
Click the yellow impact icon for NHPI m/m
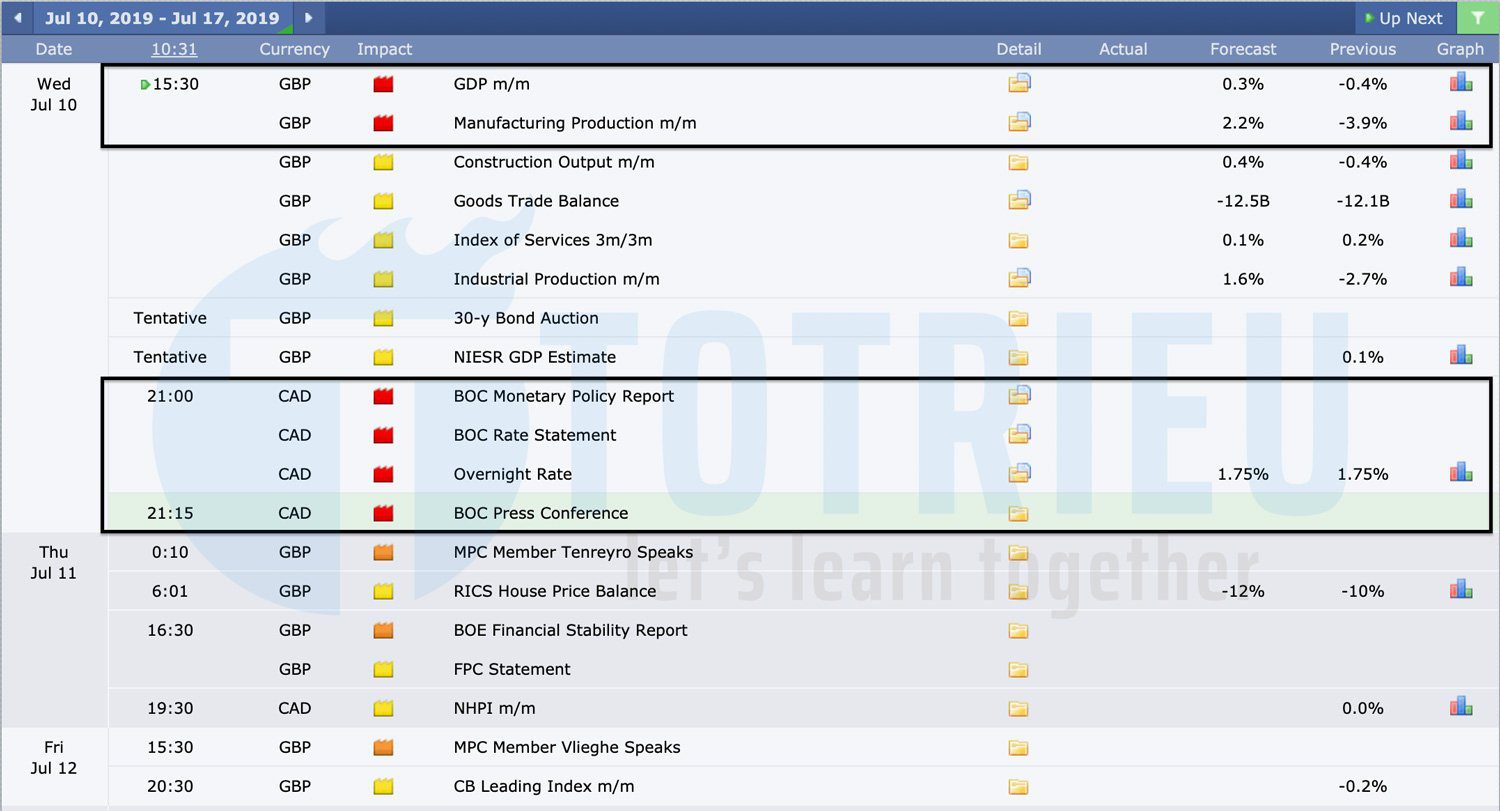point(383,707)
